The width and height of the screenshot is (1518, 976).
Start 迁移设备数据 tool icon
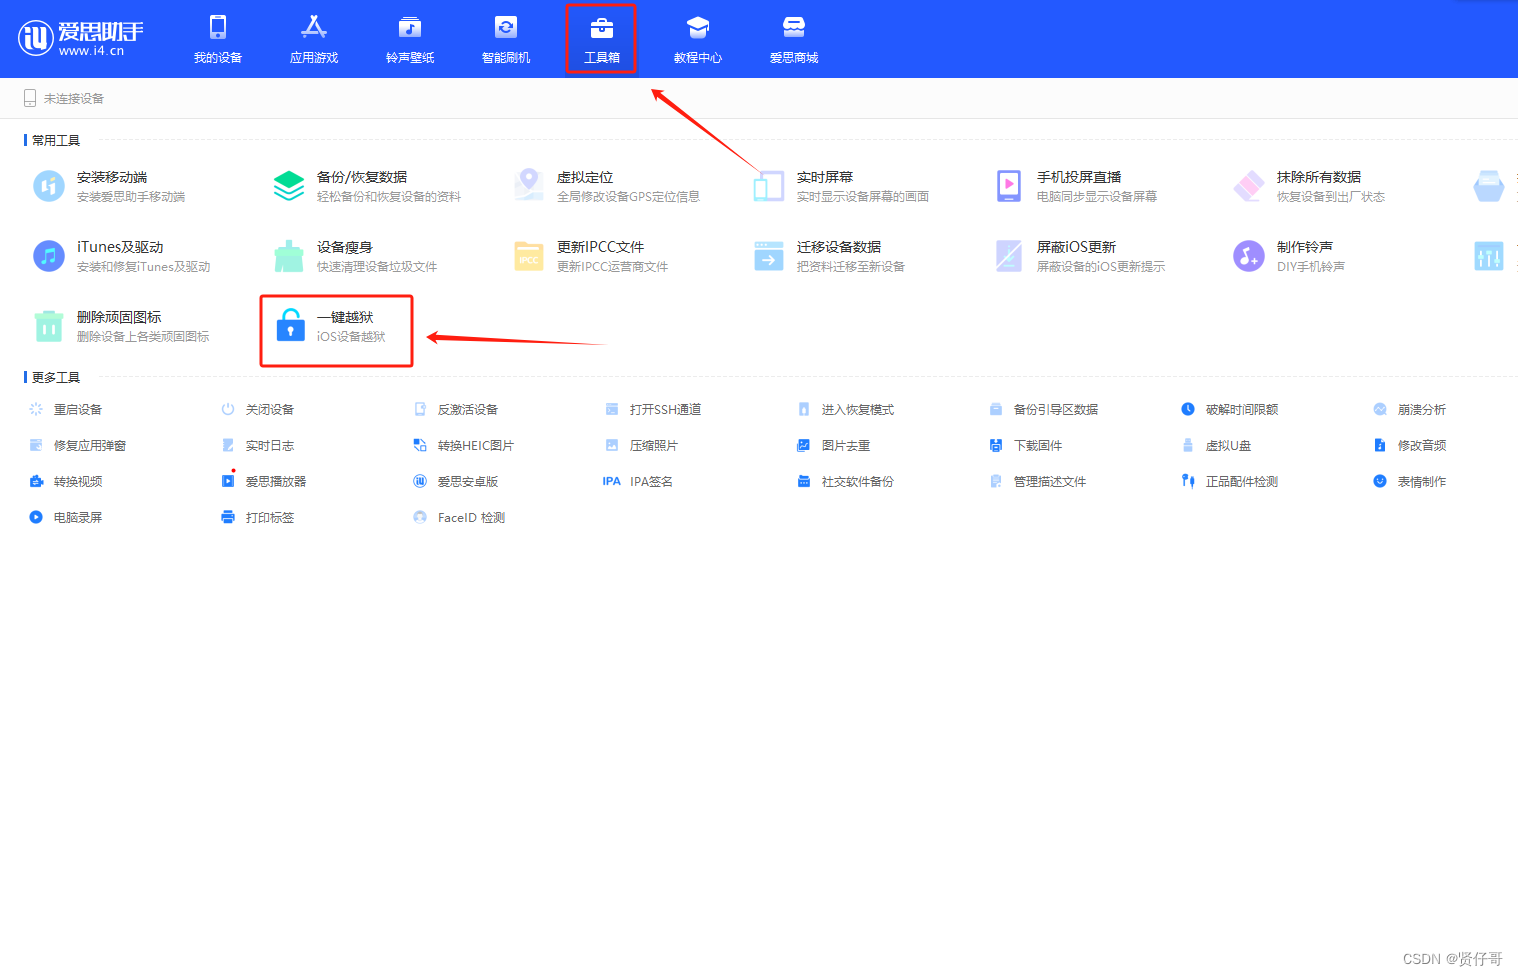point(769,256)
